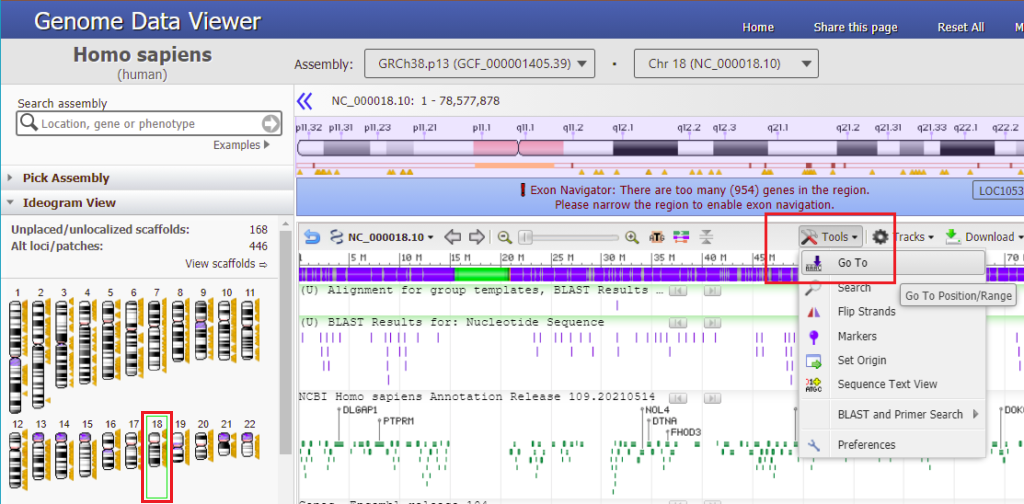Click the greyed collapse arrows icon in toolbar
This screenshot has width=1024, height=504.
706,237
